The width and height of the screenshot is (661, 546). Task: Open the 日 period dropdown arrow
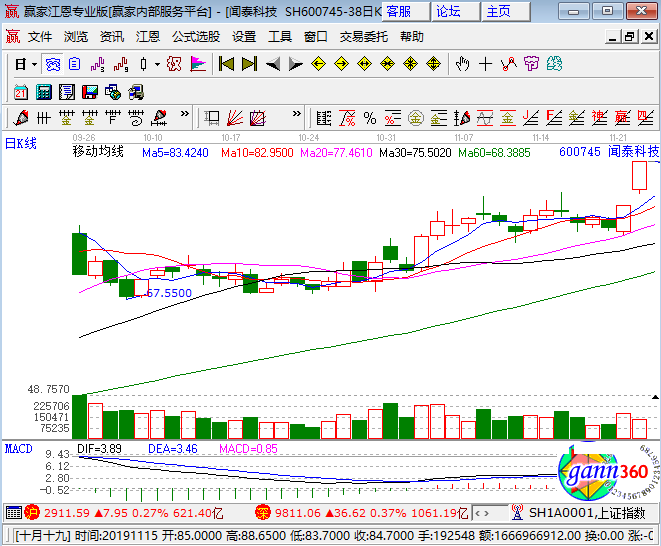(35, 65)
